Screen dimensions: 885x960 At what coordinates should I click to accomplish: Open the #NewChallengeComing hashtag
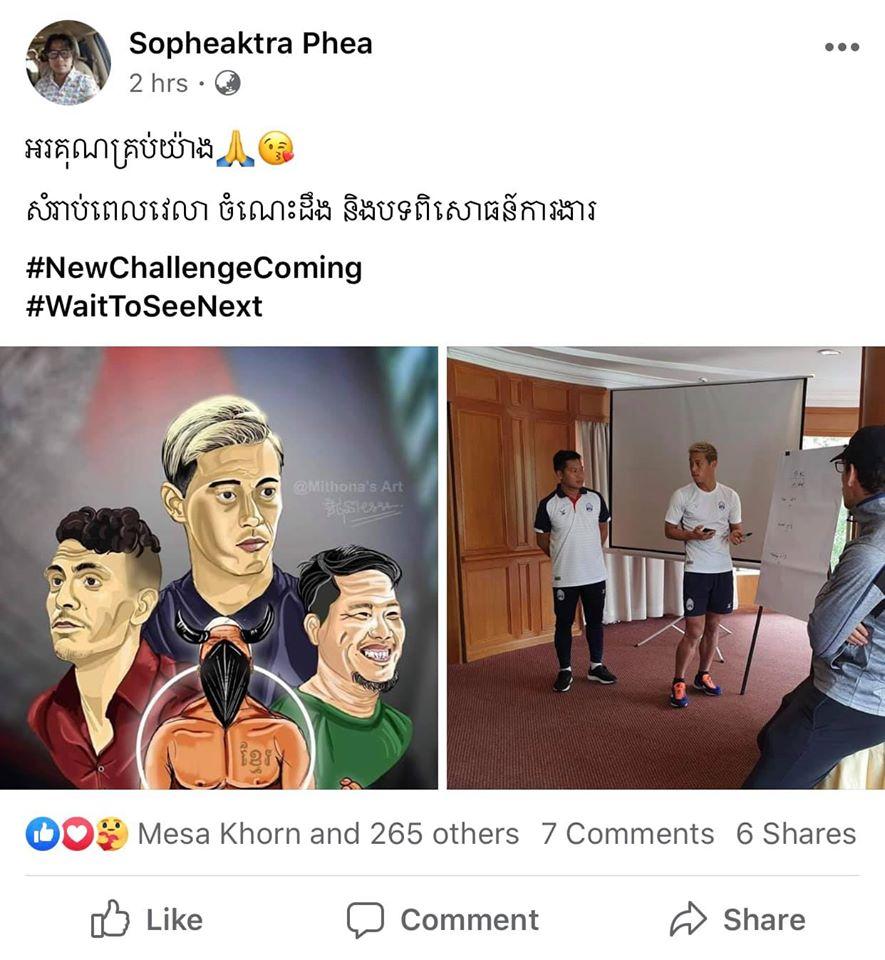(194, 268)
